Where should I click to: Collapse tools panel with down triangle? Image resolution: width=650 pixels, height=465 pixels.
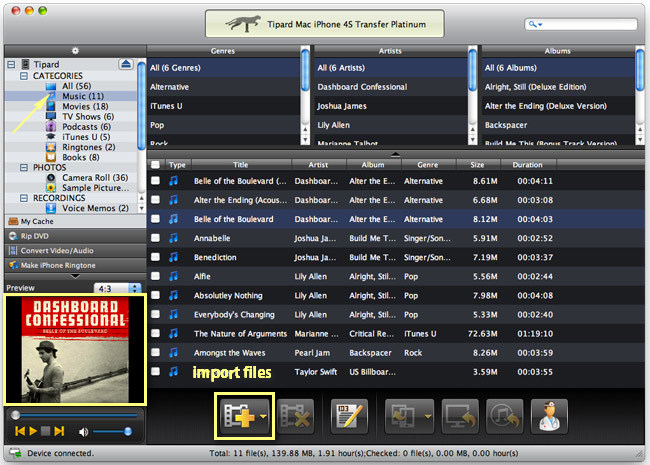click(75, 276)
